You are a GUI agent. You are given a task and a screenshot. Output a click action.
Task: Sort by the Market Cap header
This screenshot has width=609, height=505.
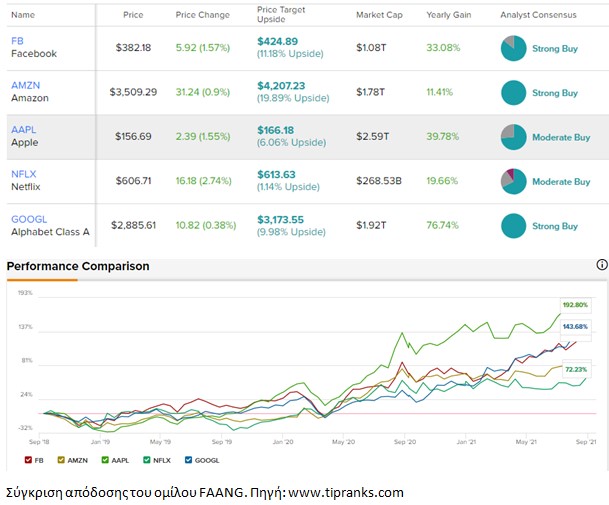coord(379,15)
